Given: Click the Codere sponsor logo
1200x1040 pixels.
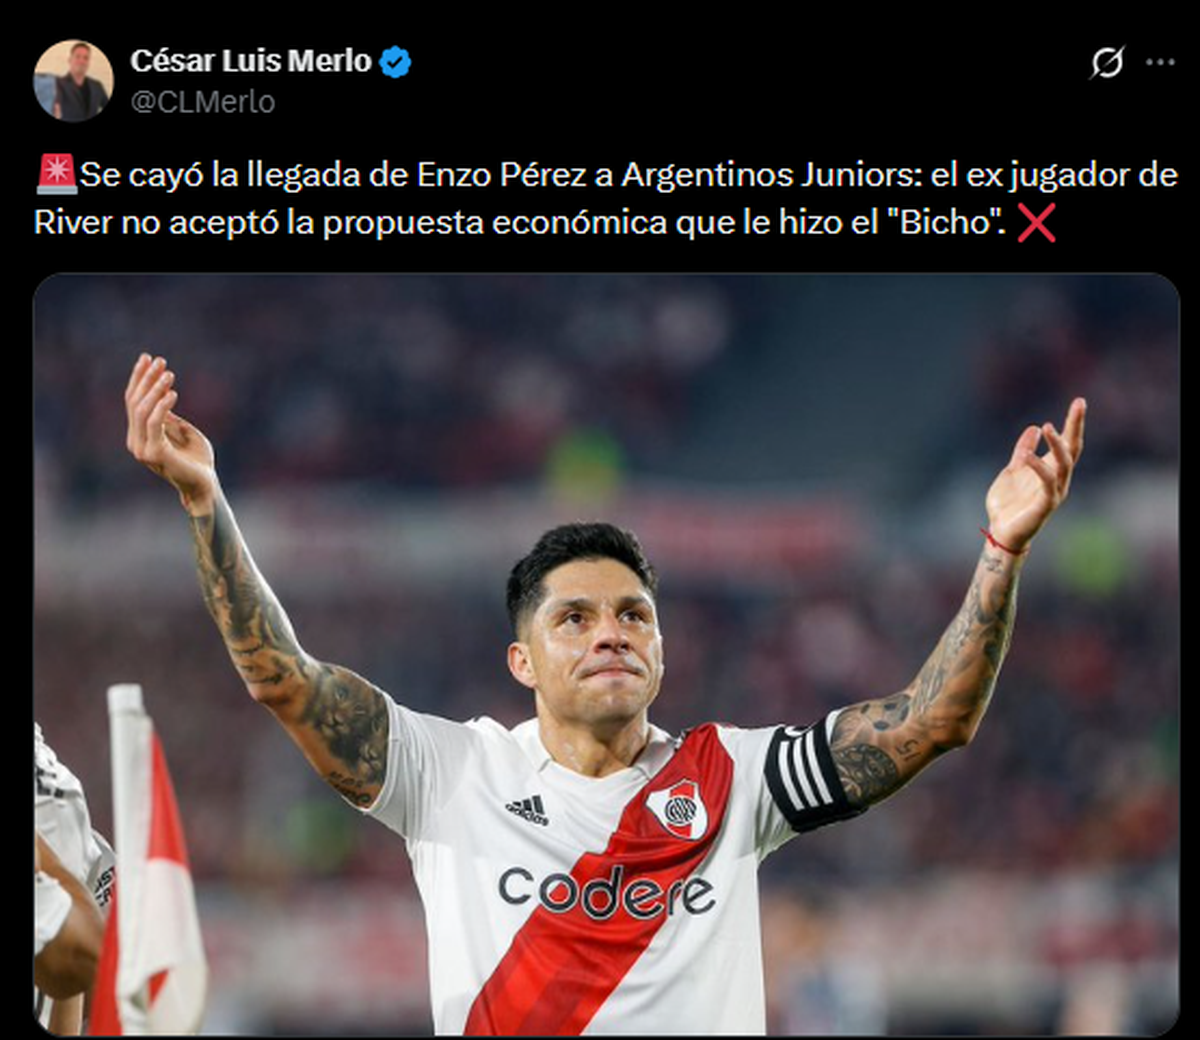Looking at the screenshot, I should [606, 892].
